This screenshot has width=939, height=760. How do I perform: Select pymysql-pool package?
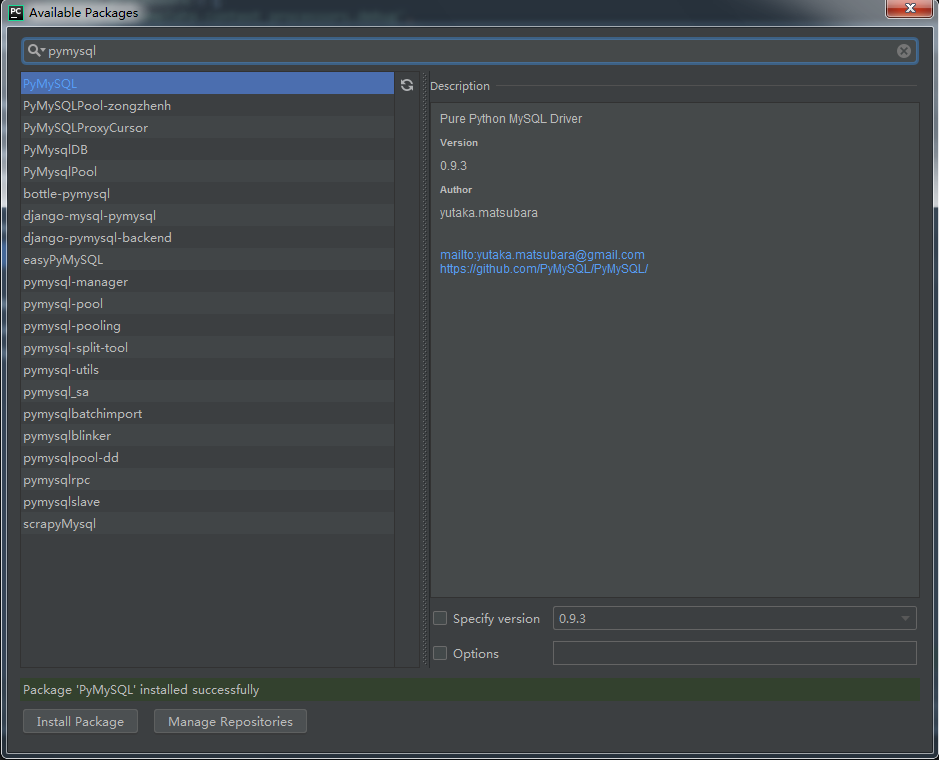point(207,304)
